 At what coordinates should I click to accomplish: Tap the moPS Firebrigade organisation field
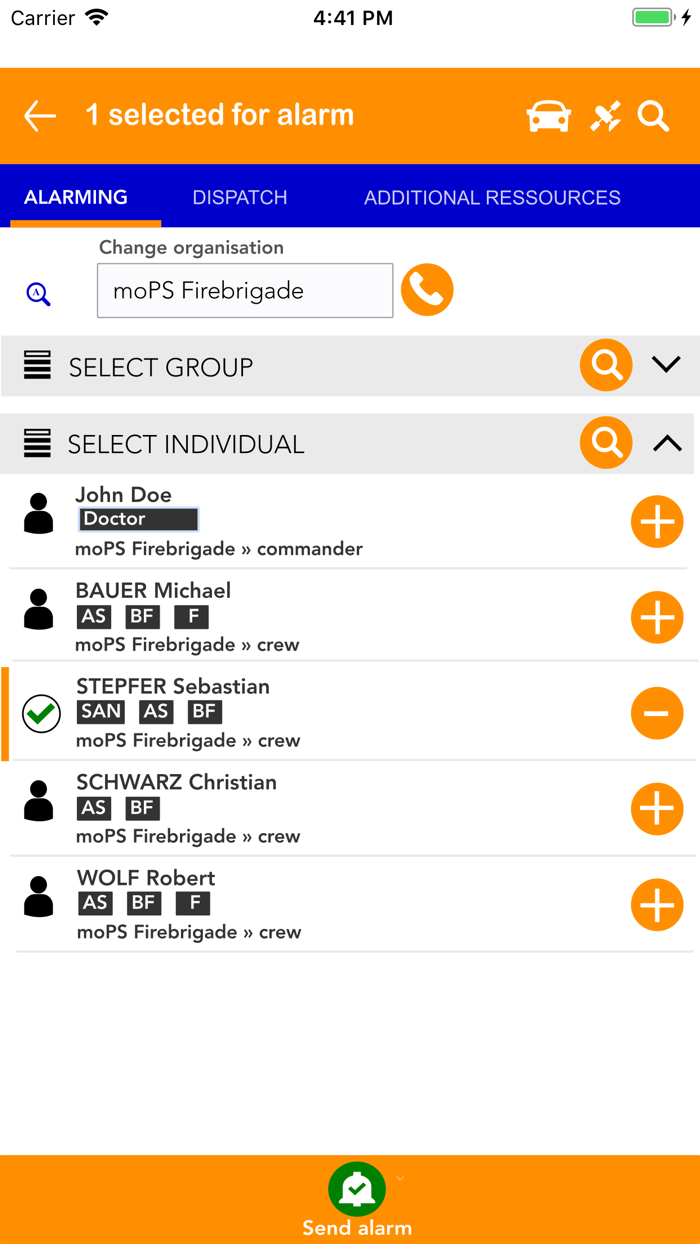tap(244, 290)
